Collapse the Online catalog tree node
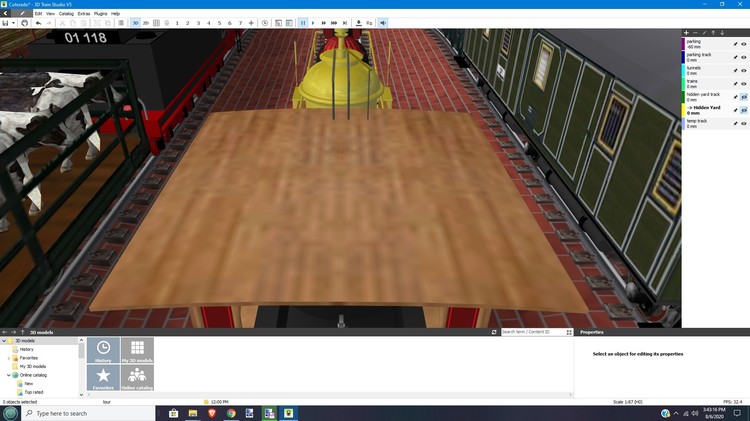 (9, 375)
